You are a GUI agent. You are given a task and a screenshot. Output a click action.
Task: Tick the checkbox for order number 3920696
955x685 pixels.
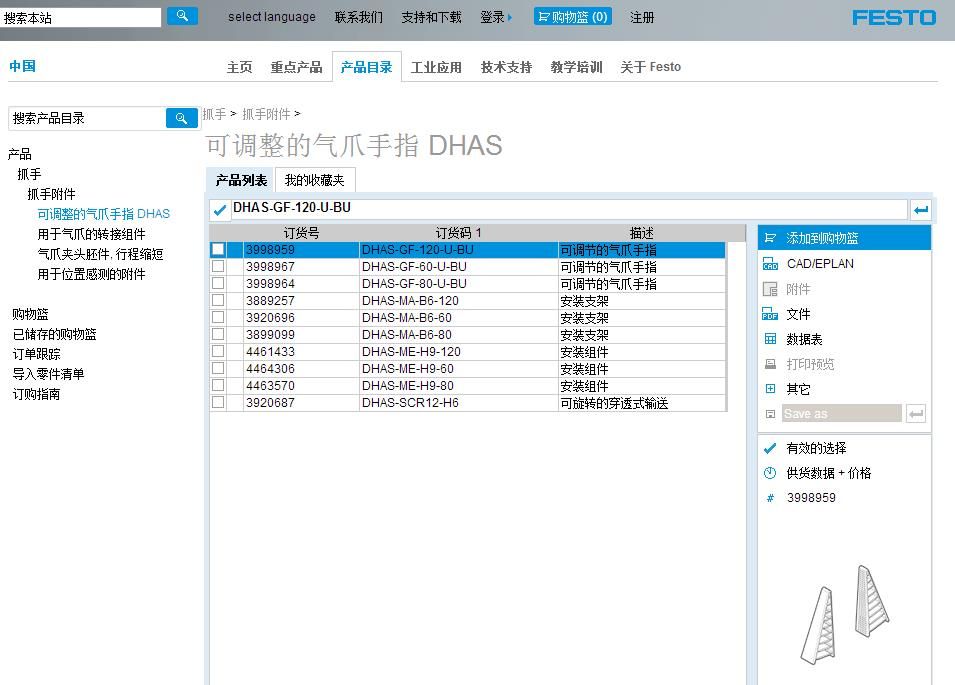[218, 317]
